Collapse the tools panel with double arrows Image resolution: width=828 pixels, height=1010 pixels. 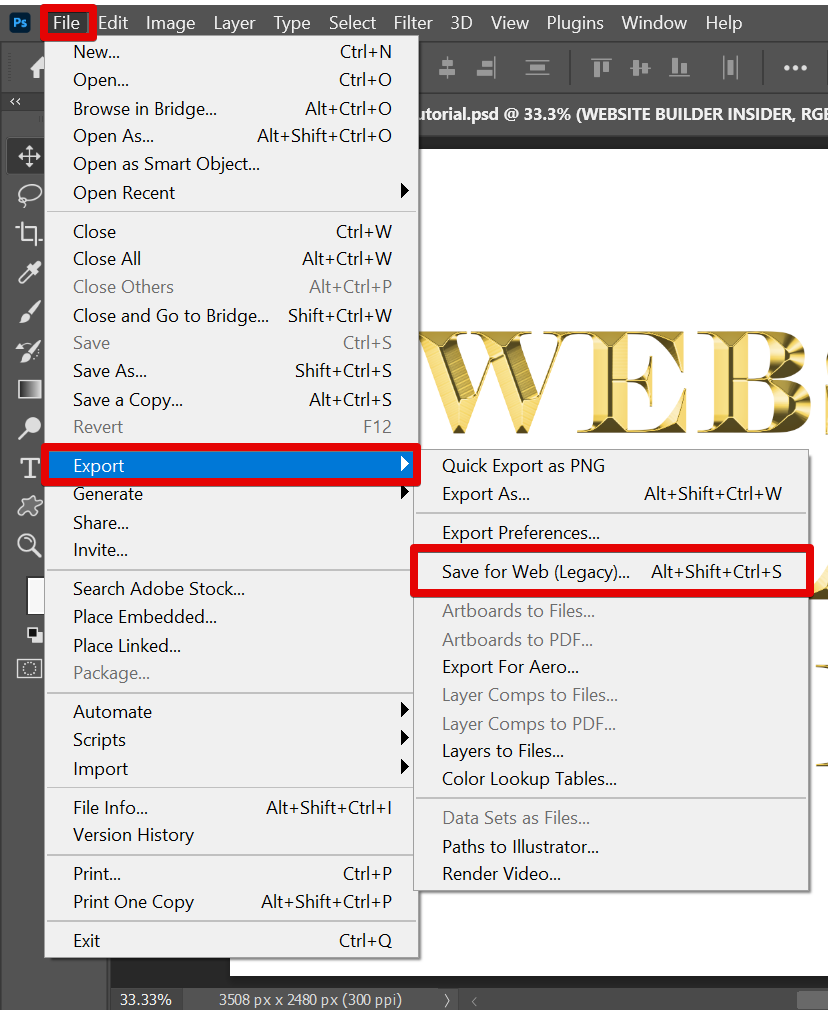pyautogui.click(x=15, y=101)
